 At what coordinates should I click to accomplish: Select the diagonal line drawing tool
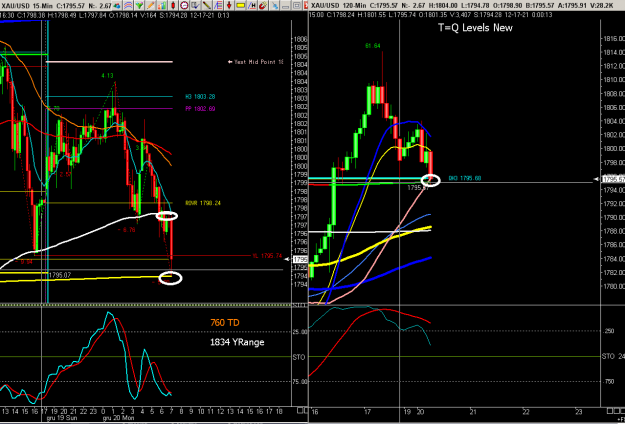tap(207, 6)
